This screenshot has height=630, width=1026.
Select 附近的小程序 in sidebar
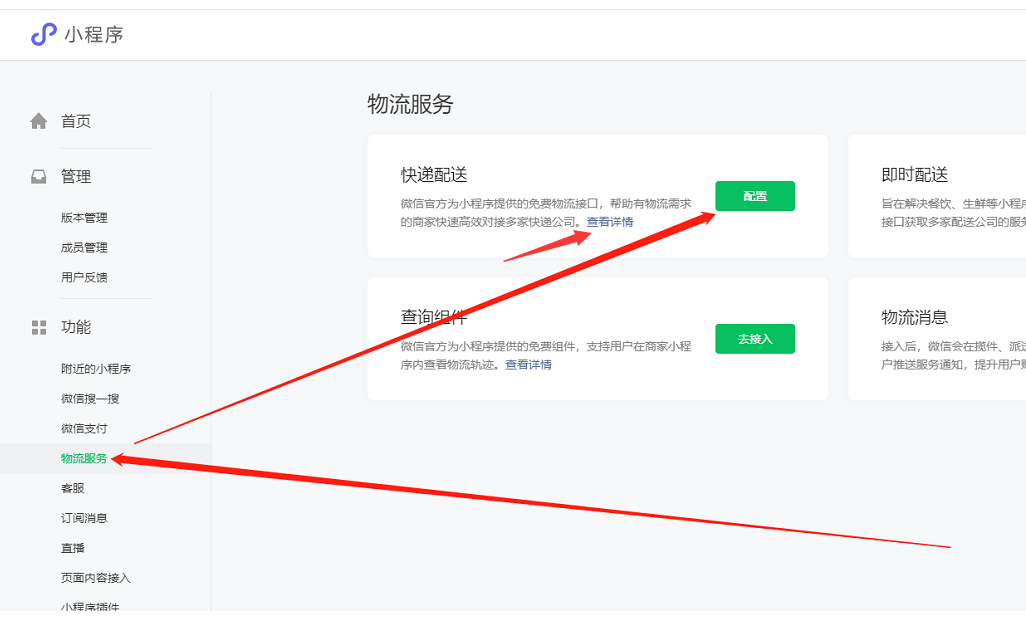(x=96, y=369)
